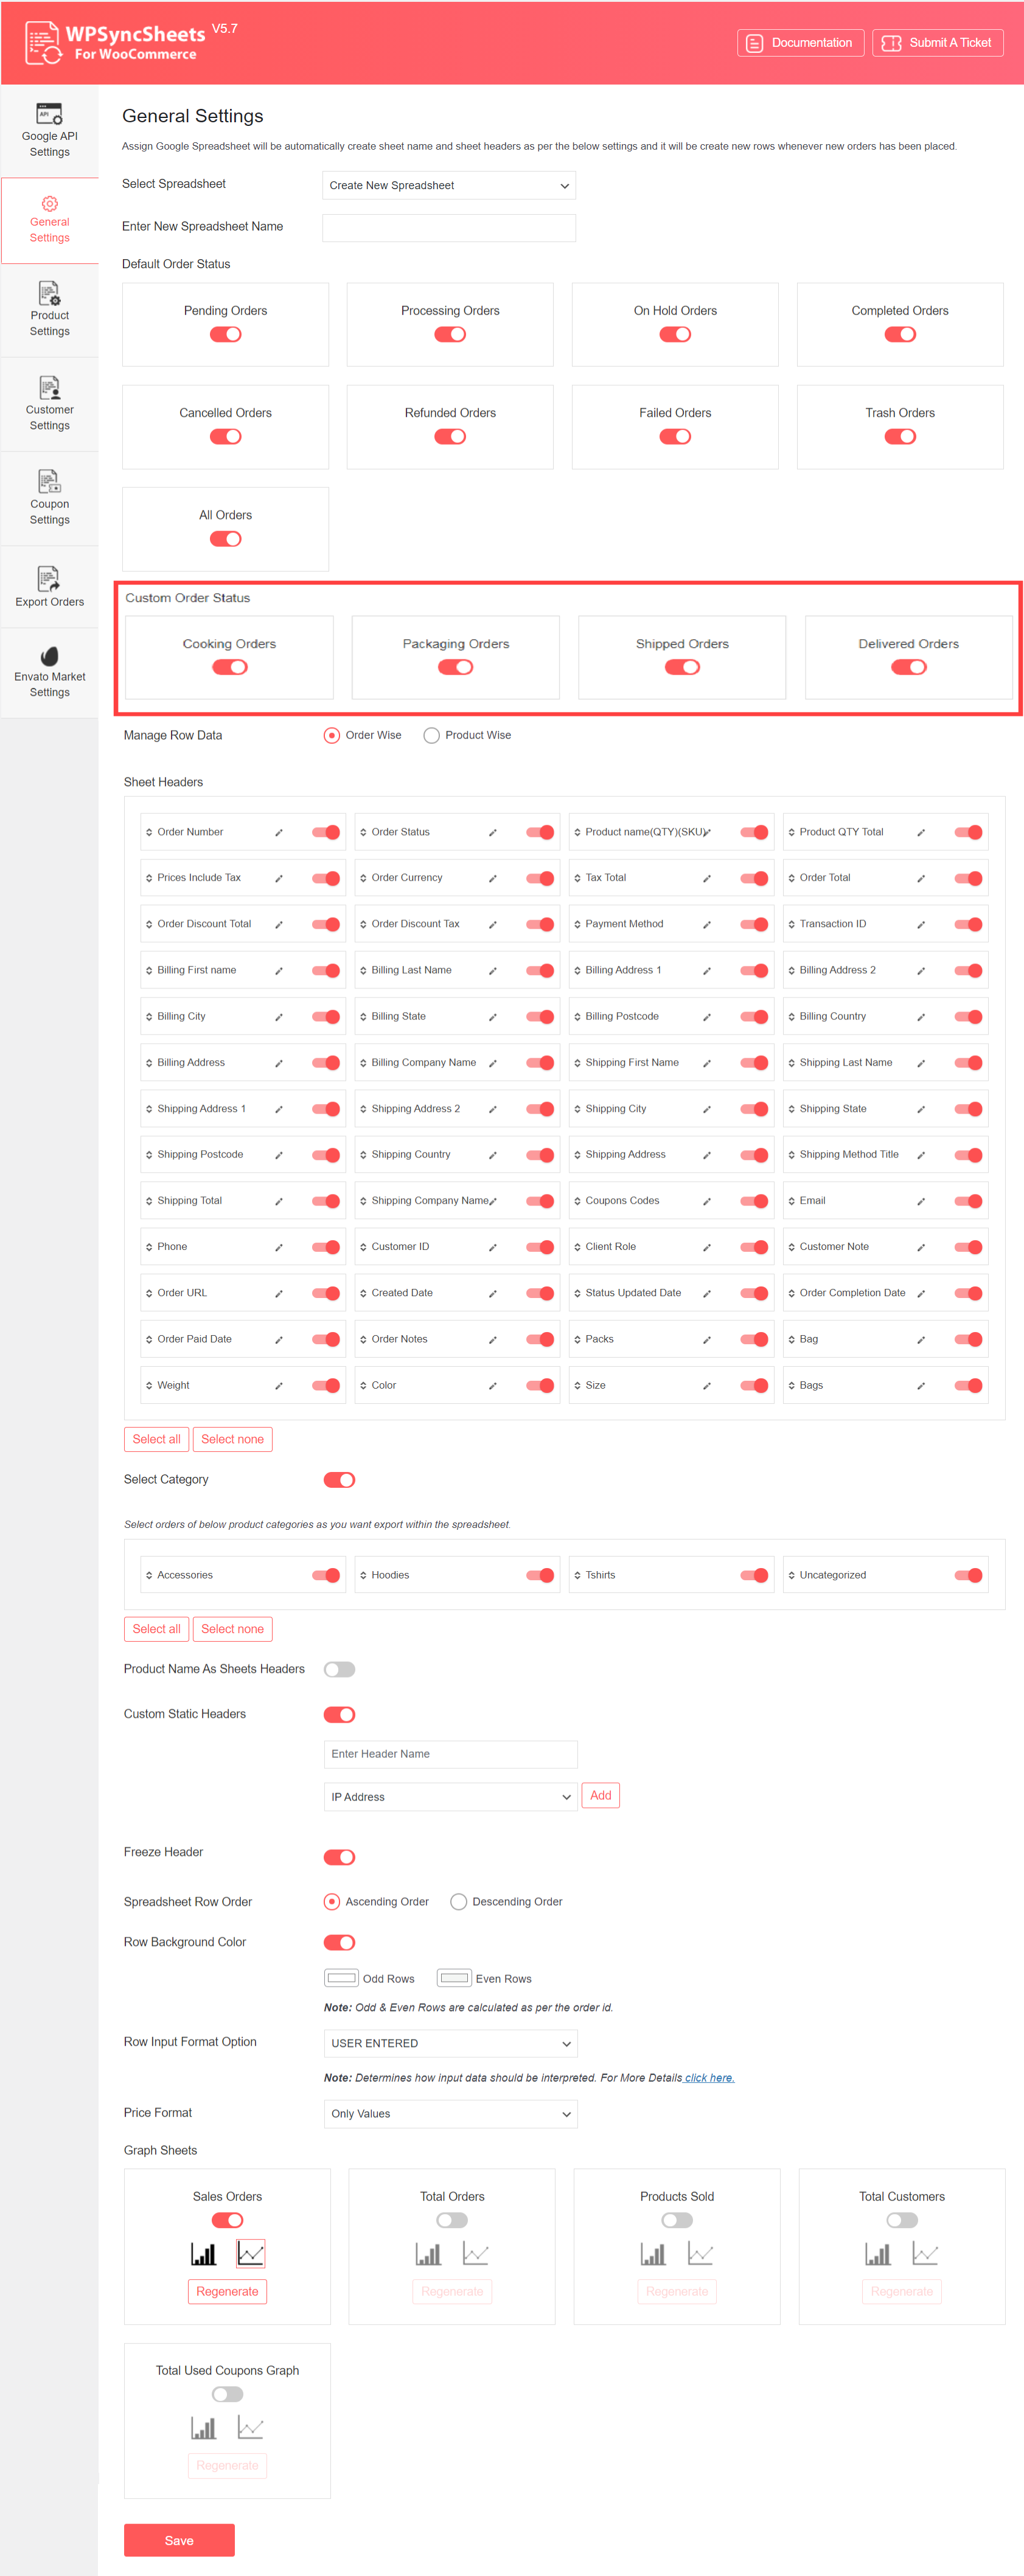Disable the Refunded Orders switch
Screen dimensions: 1024x2576
[450, 437]
